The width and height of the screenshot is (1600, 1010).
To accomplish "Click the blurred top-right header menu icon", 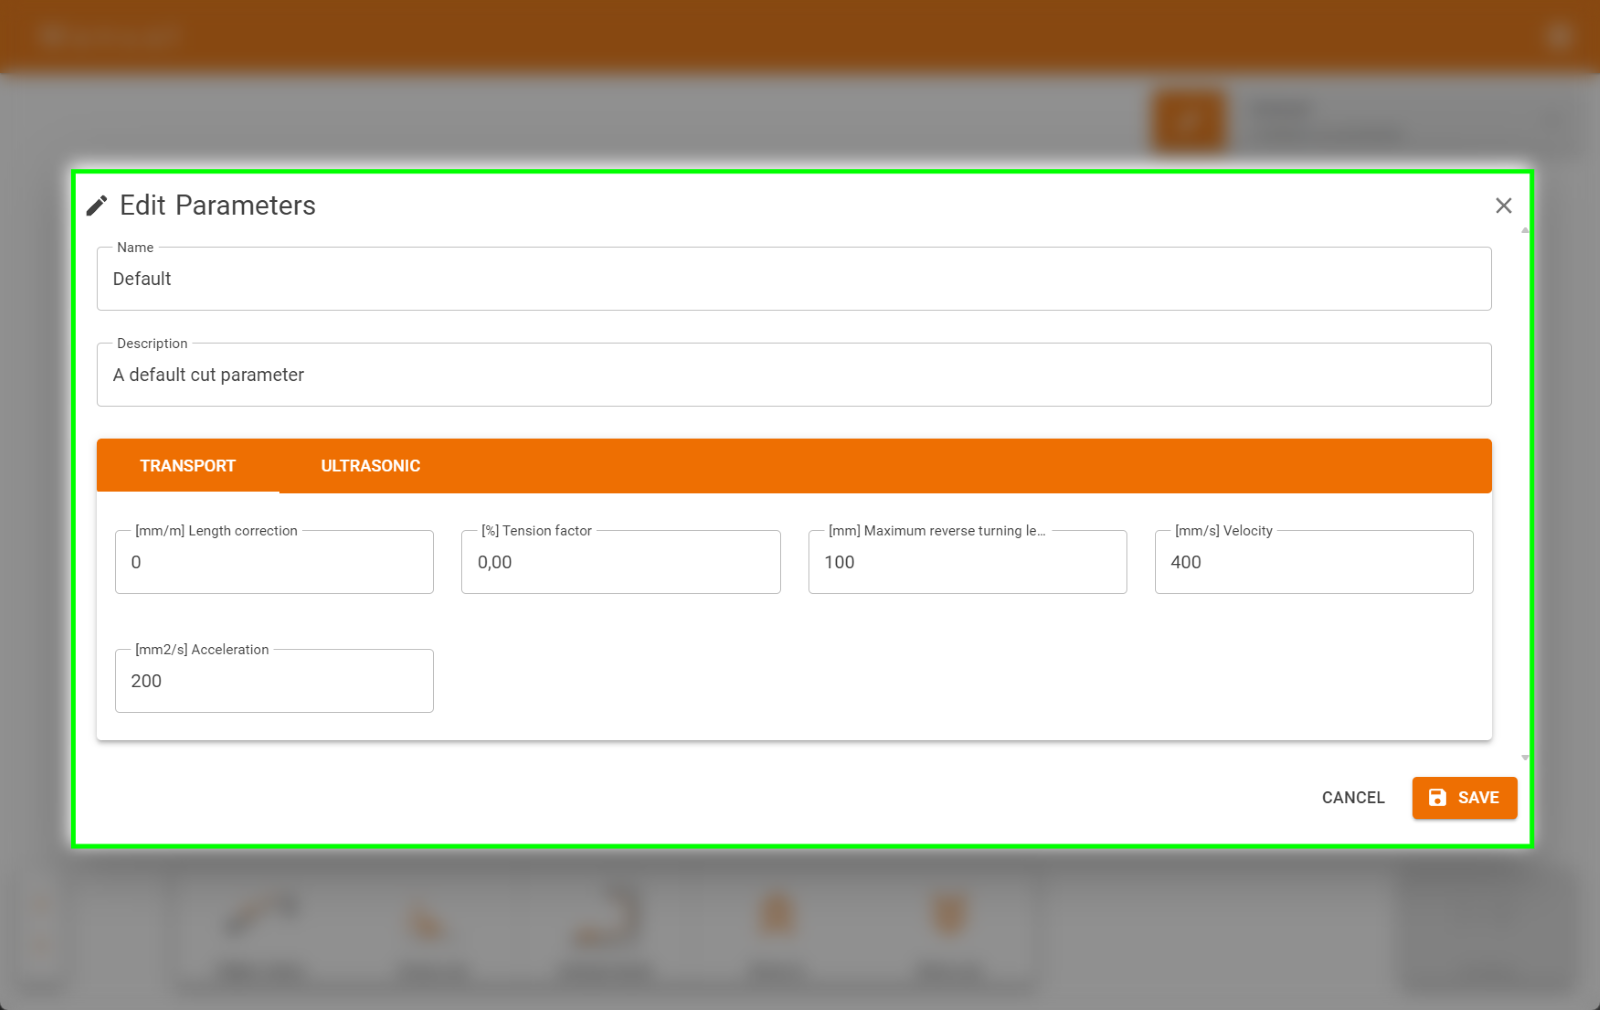I will pyautogui.click(x=1558, y=36).
